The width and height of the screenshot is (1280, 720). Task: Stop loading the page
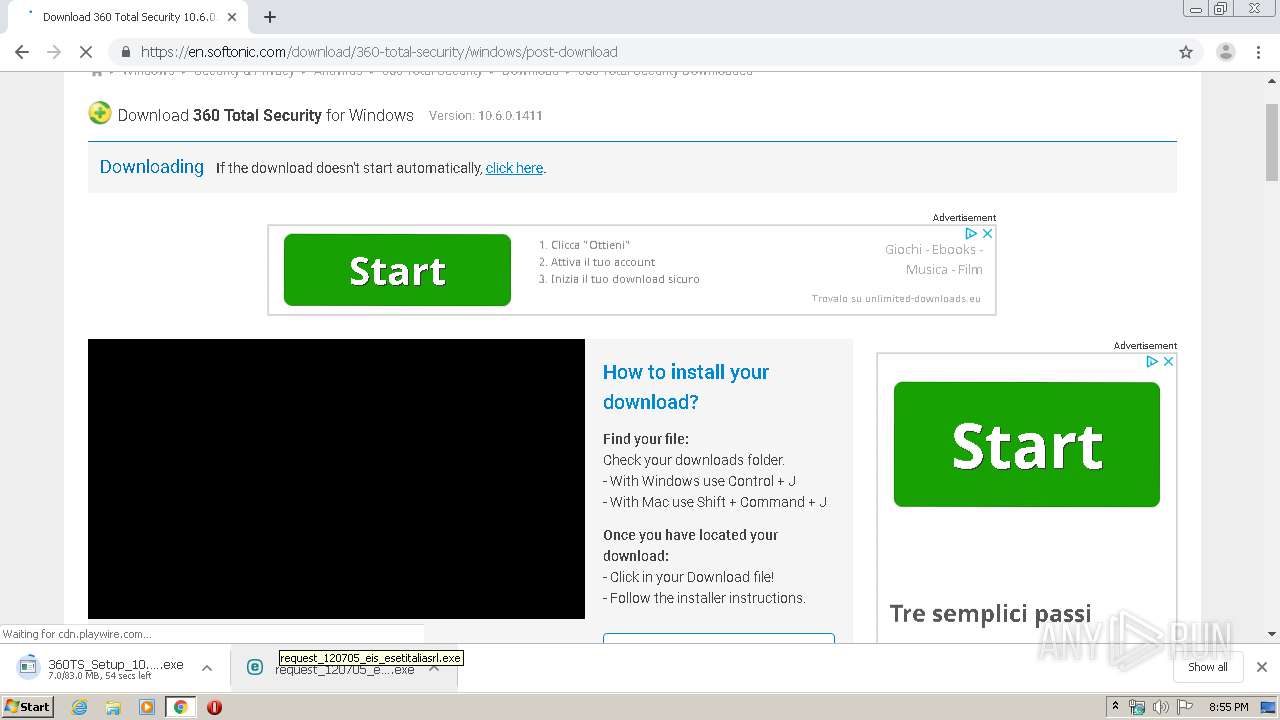tap(86, 52)
